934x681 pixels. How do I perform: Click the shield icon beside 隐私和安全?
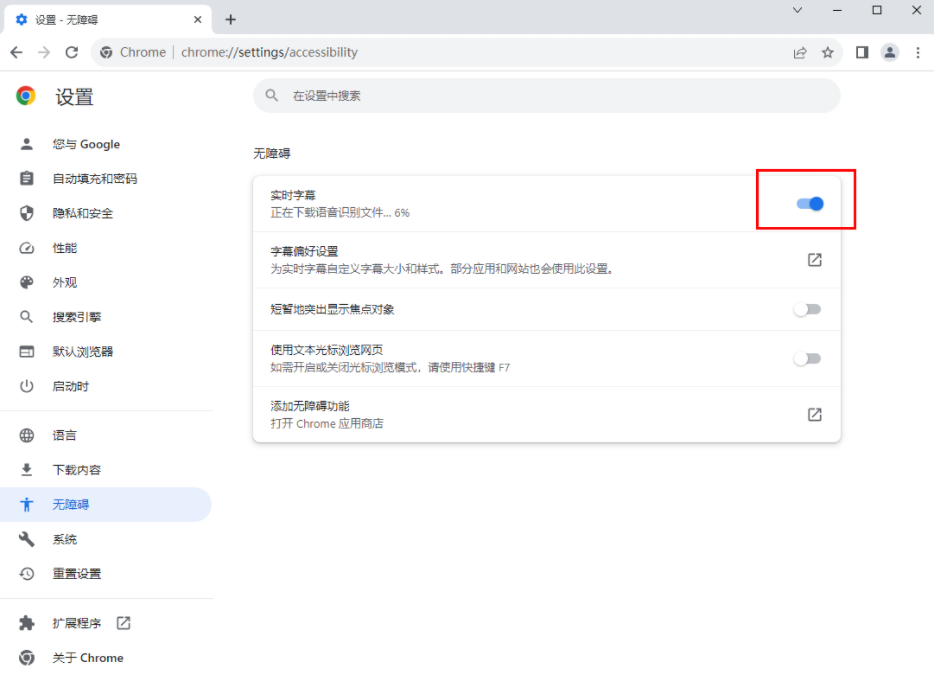pos(26,213)
